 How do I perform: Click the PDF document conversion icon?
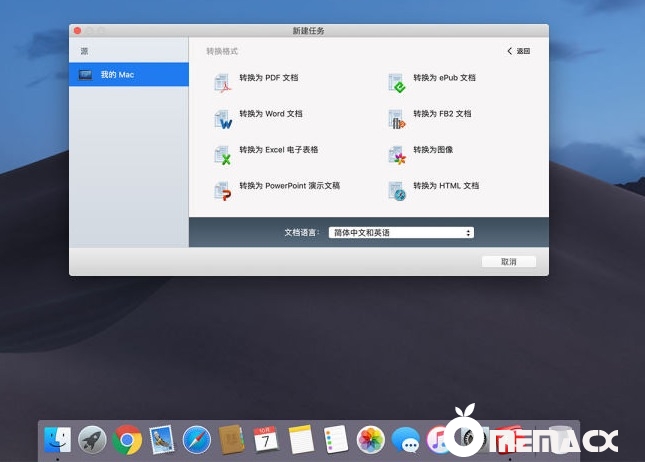coord(223,83)
